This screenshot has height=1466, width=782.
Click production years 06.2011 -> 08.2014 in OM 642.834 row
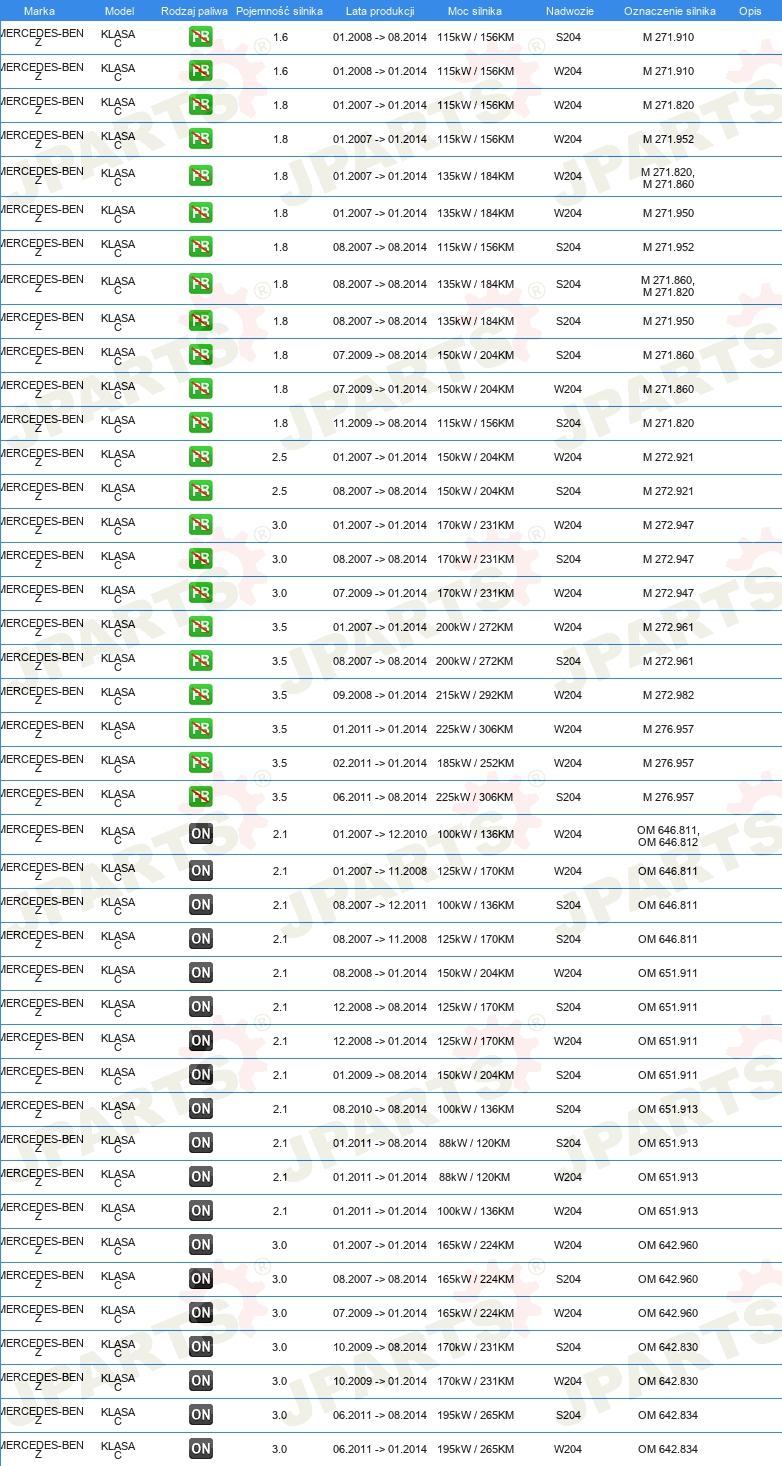(380, 1415)
